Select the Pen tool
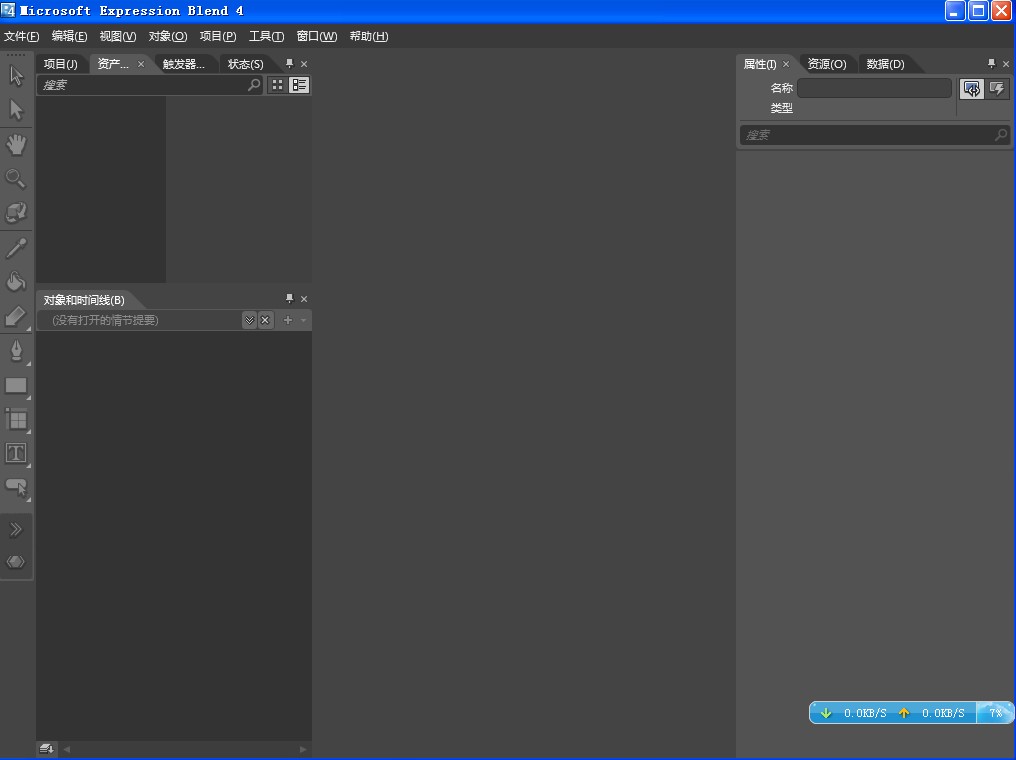The image size is (1016, 760). pos(16,351)
